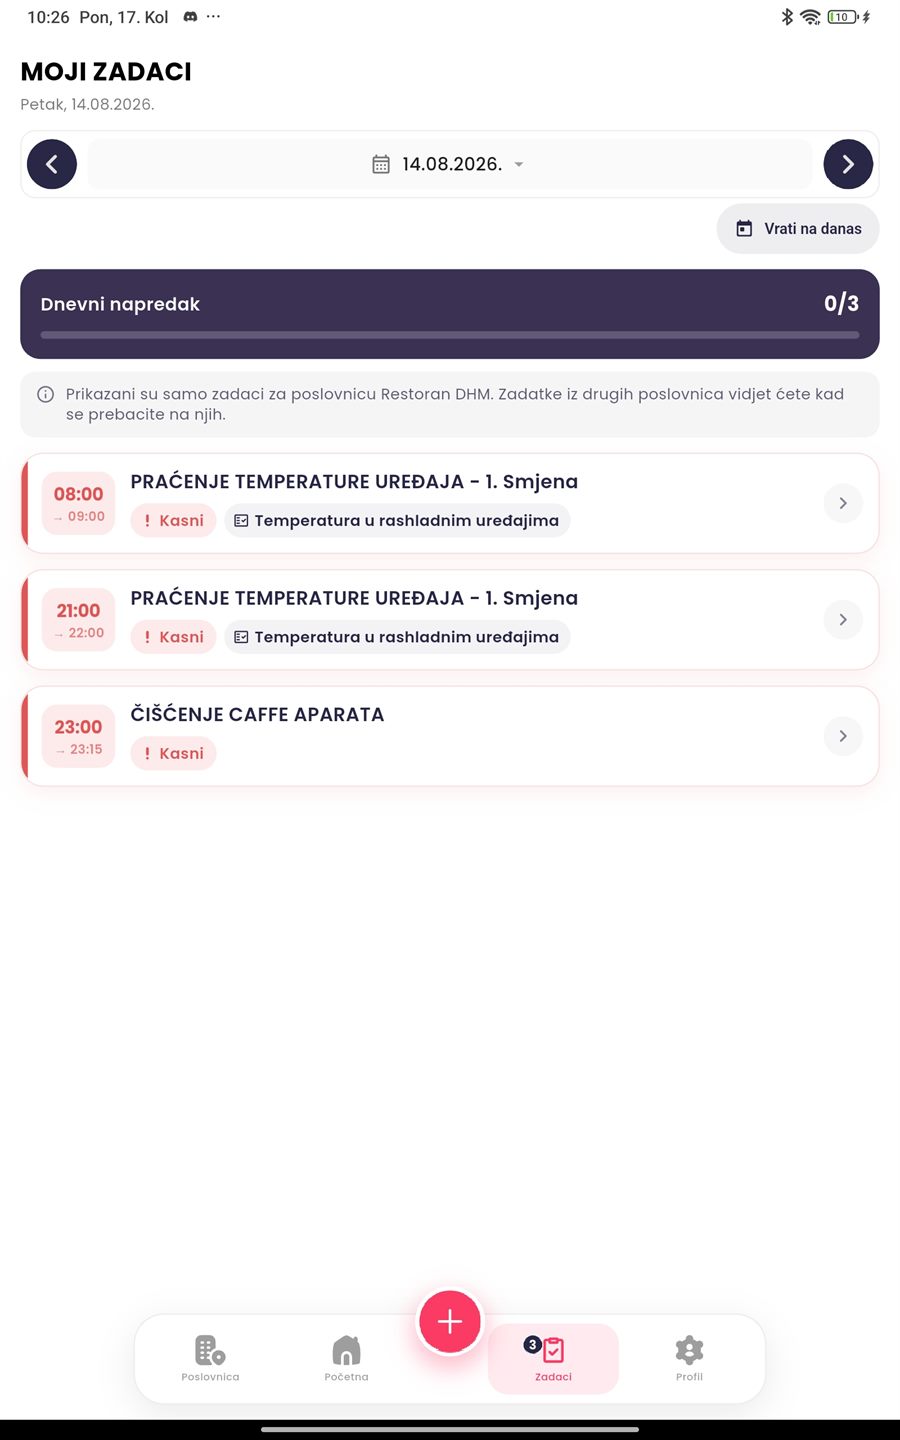The width and height of the screenshot is (900, 1440).
Task: Open Bluetooth status icon in status bar
Action: click(x=787, y=17)
